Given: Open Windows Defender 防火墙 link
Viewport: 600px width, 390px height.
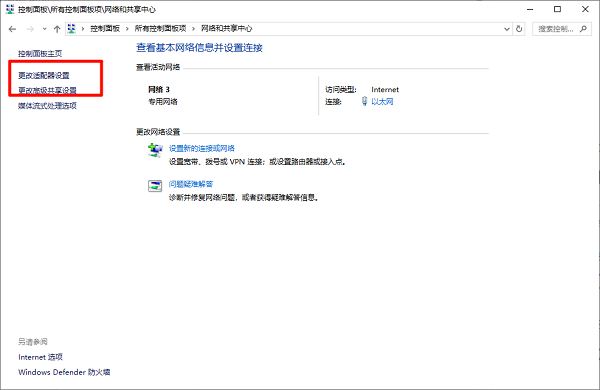Looking at the screenshot, I should (64, 372).
